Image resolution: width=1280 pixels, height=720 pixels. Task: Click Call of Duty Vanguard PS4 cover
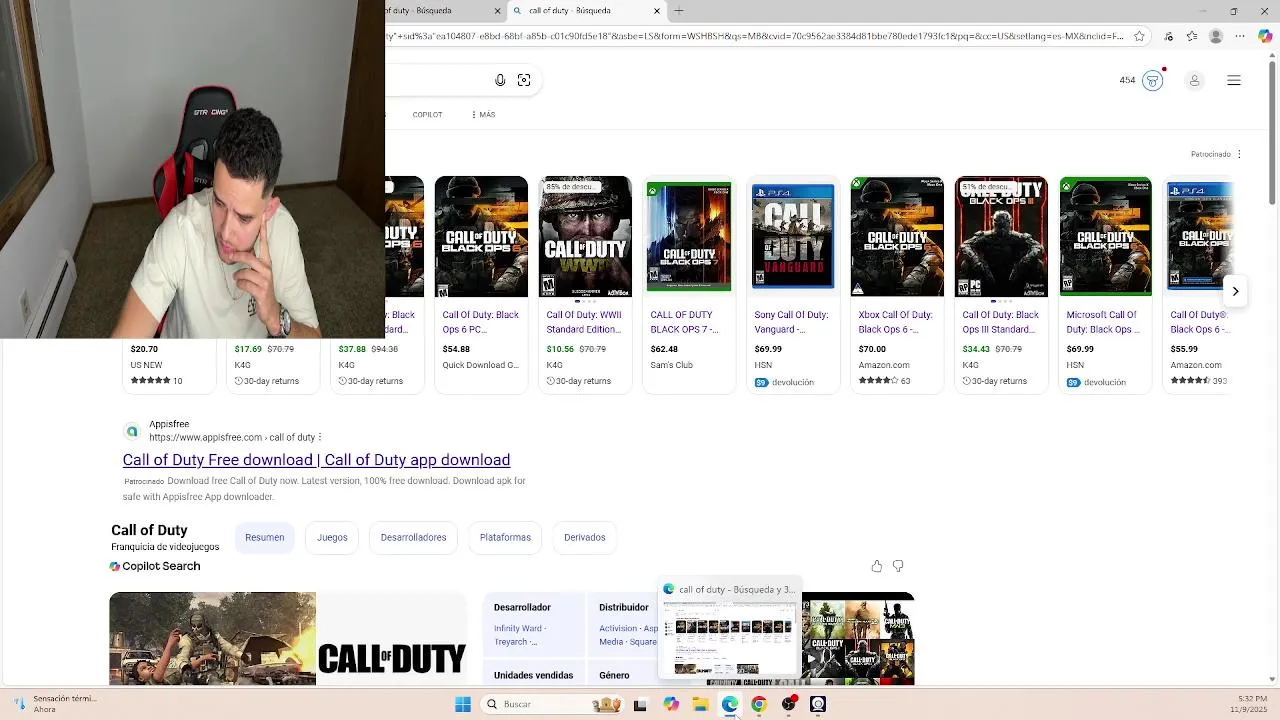click(793, 236)
